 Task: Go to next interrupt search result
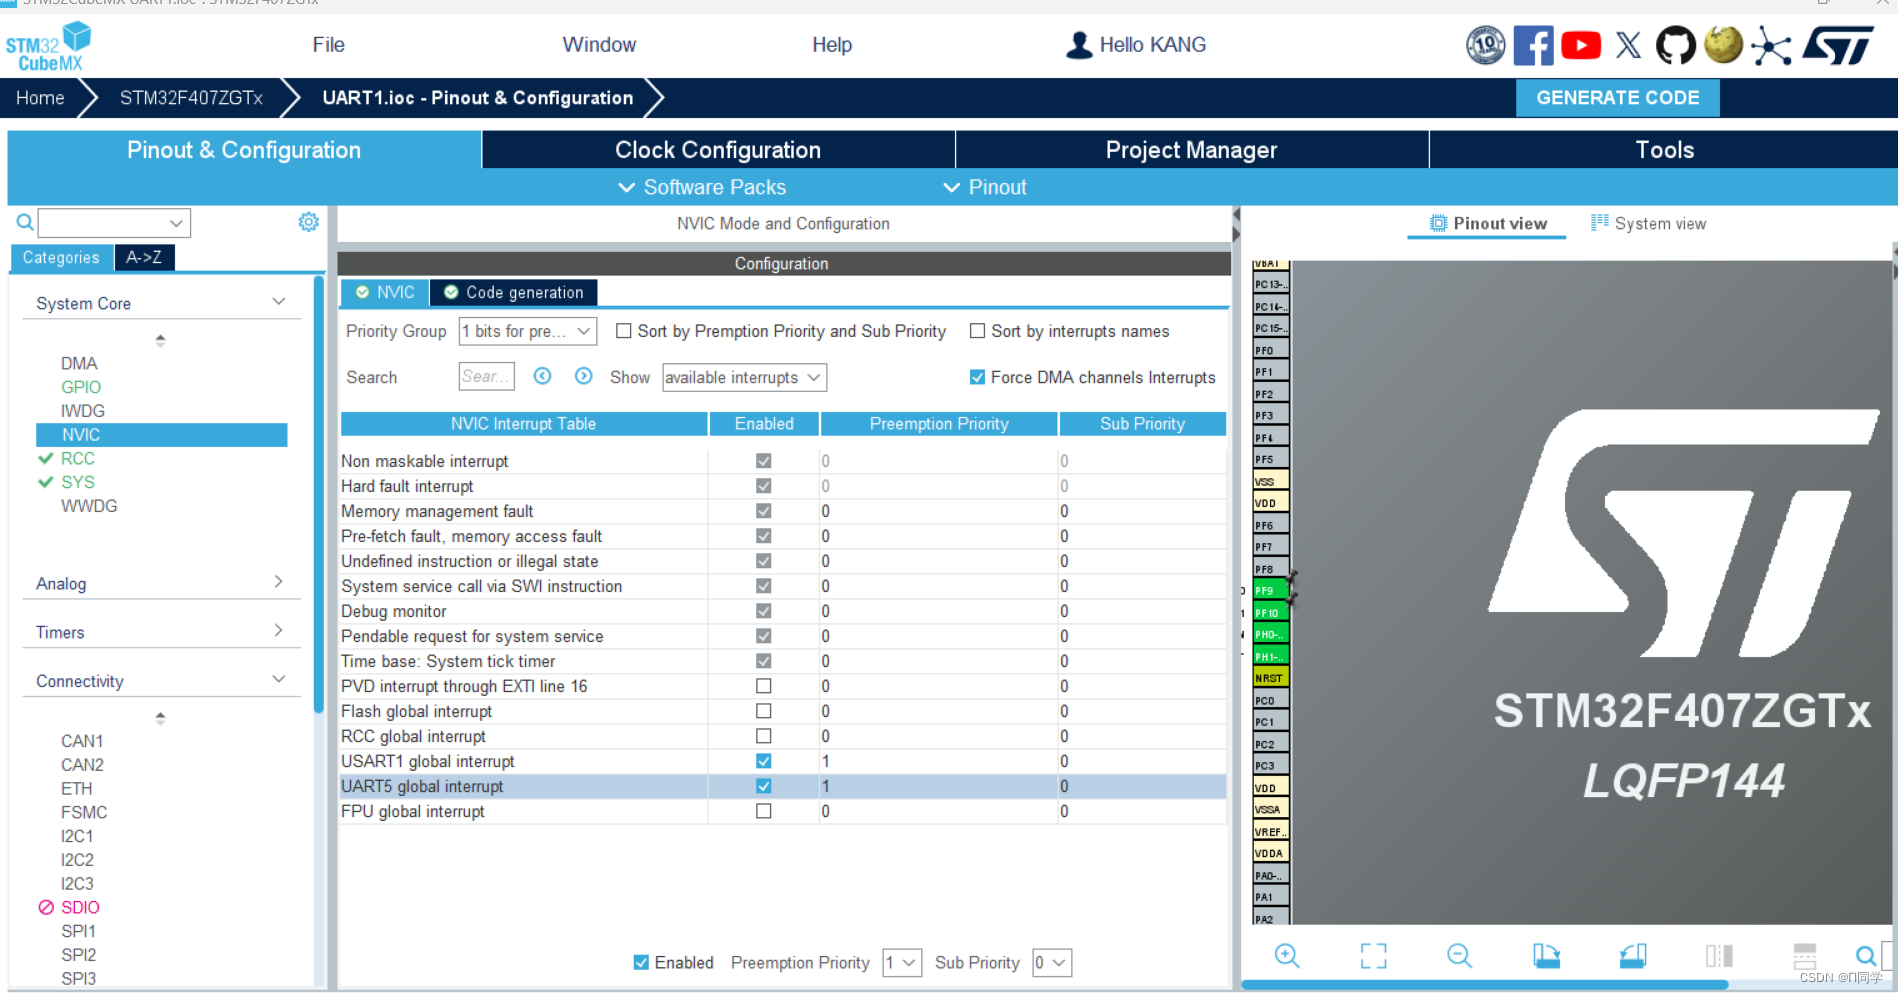[584, 376]
